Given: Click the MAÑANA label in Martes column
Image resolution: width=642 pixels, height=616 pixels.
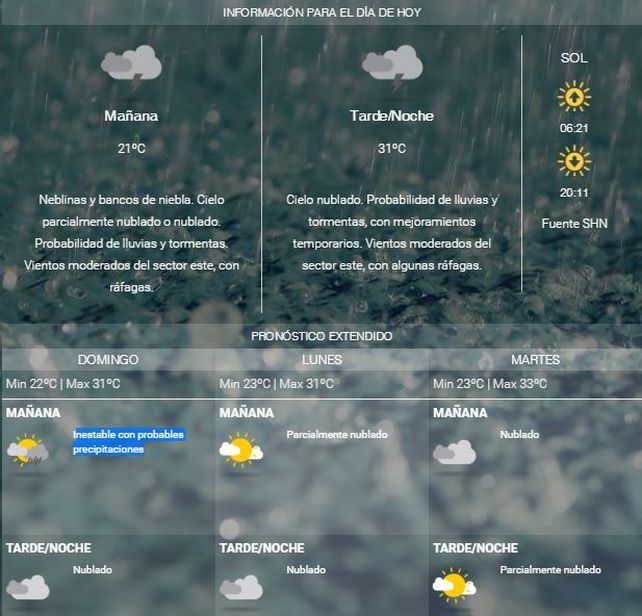Looking at the screenshot, I should click(460, 413).
